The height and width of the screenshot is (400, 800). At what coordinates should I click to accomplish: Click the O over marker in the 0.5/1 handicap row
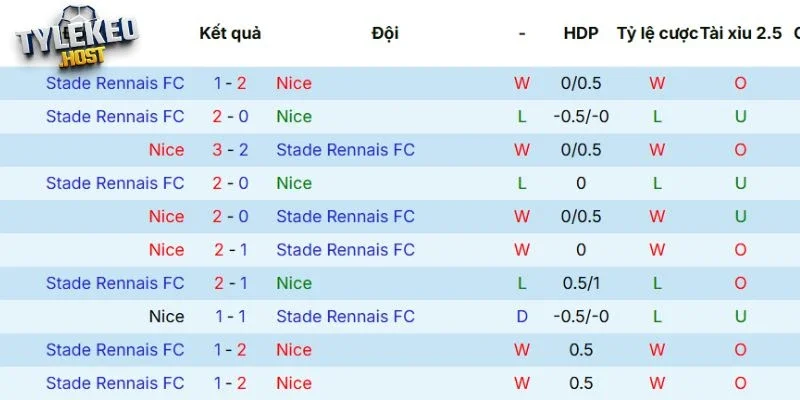tap(741, 283)
